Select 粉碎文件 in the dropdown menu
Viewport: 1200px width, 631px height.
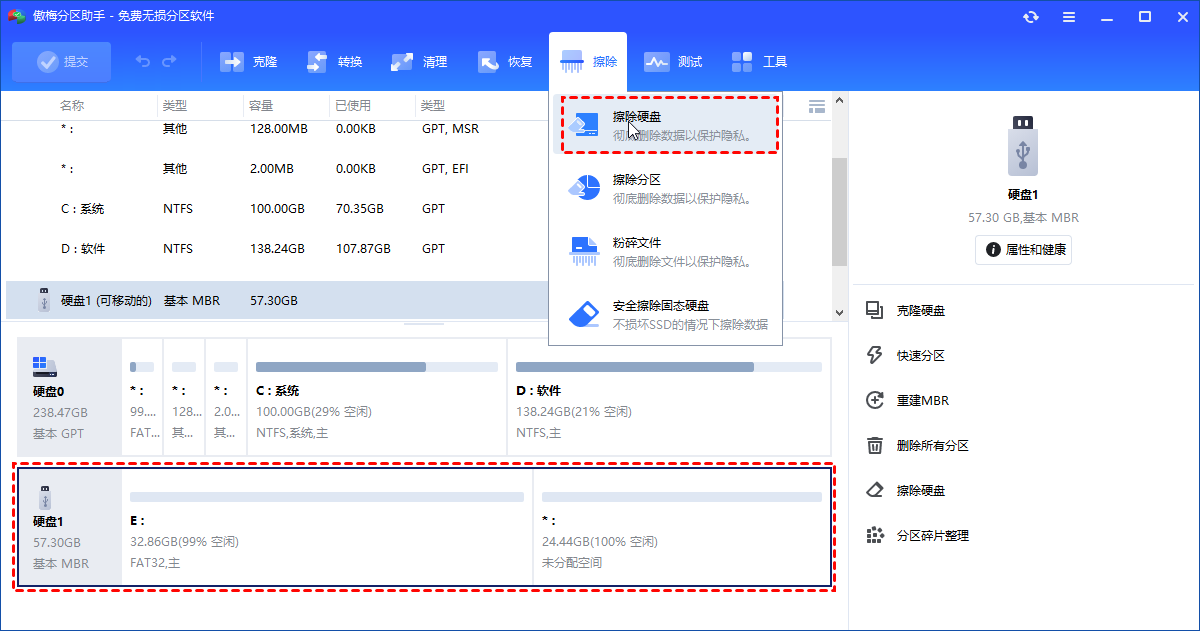tap(670, 246)
